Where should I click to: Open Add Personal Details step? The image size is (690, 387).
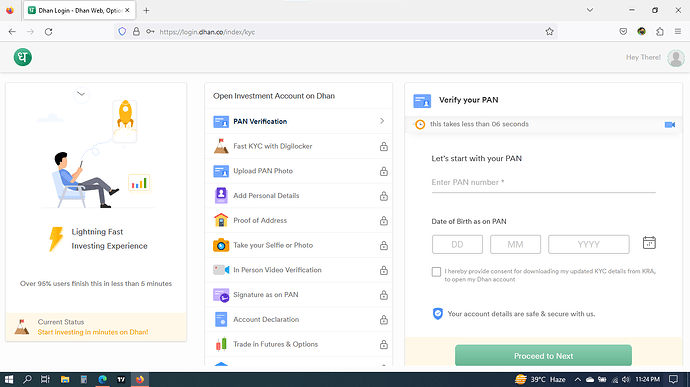(x=299, y=195)
